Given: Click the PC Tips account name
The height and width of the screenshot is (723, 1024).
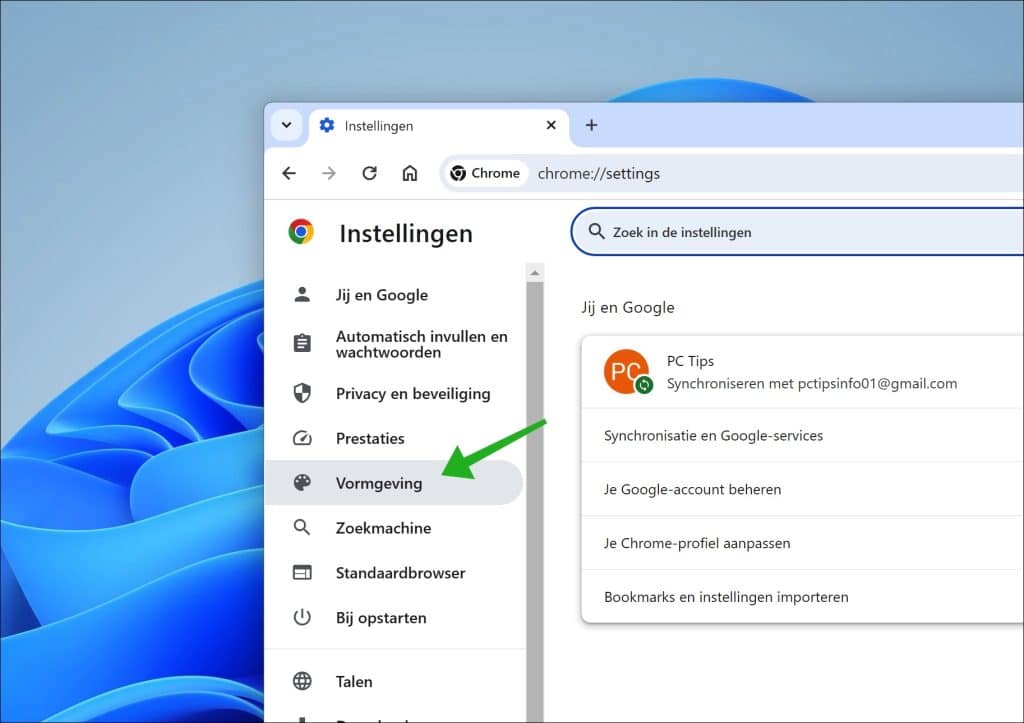Looking at the screenshot, I should click(x=690, y=361).
